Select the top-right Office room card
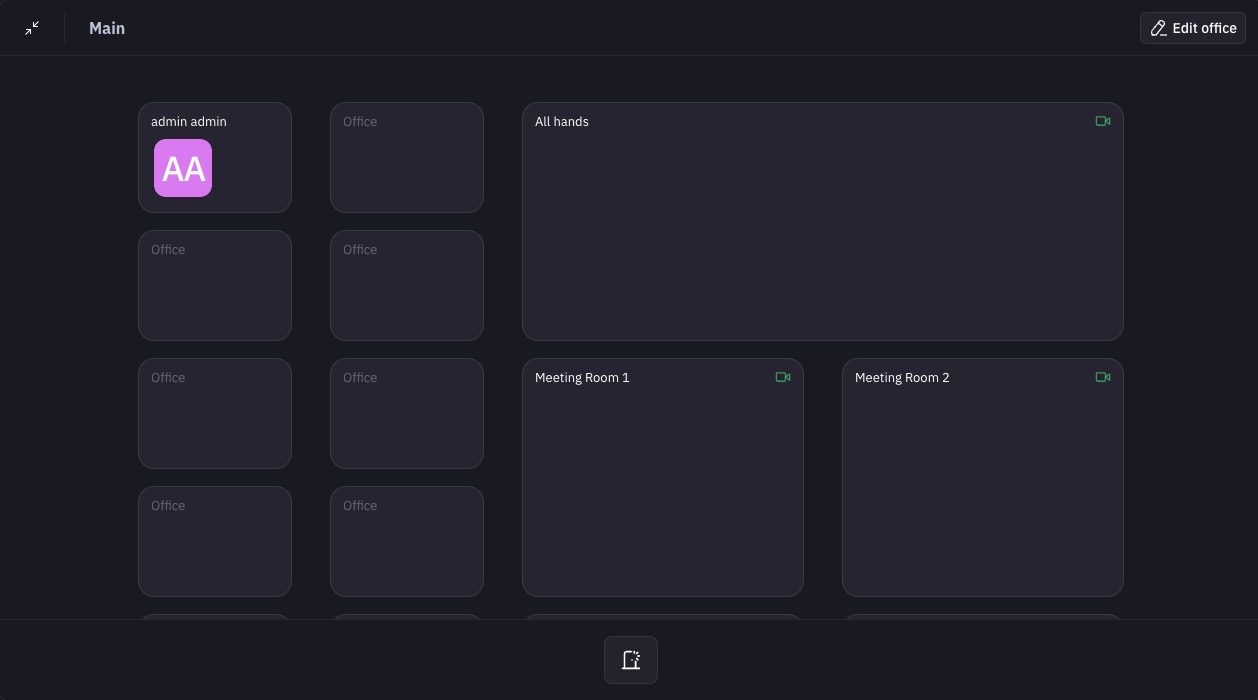Viewport: 1258px width, 700px height. [x=407, y=157]
